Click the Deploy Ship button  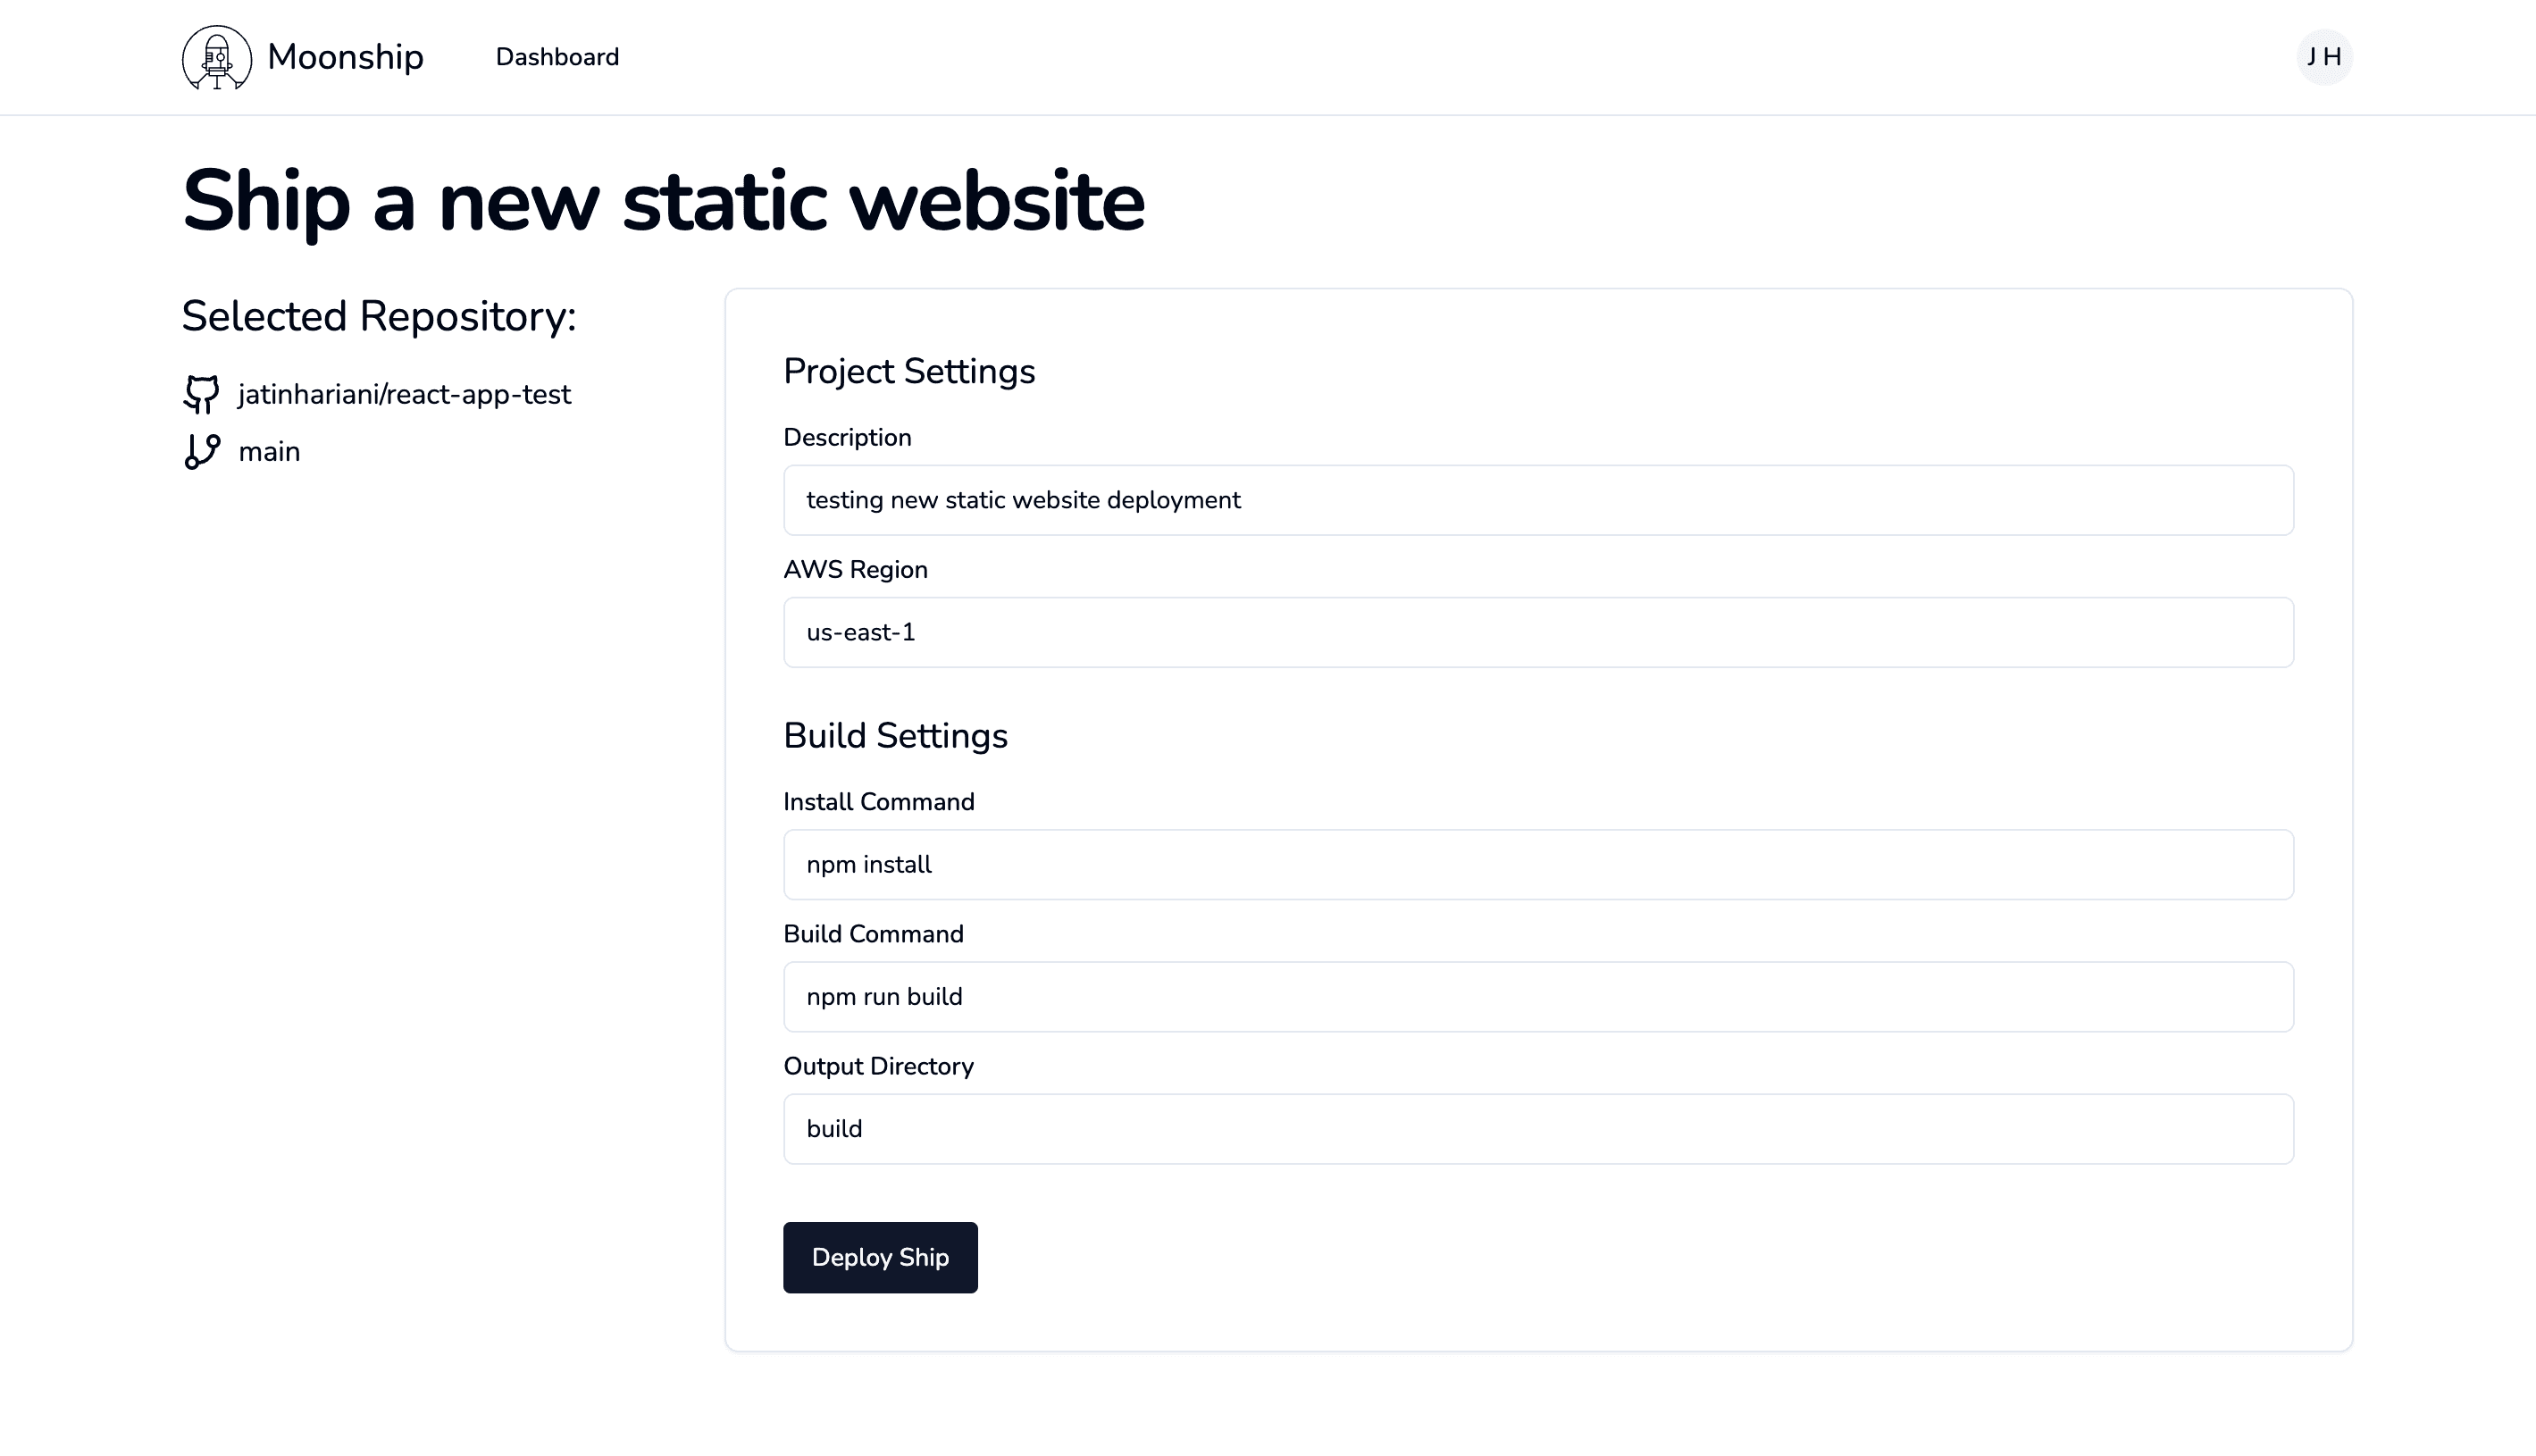click(880, 1257)
